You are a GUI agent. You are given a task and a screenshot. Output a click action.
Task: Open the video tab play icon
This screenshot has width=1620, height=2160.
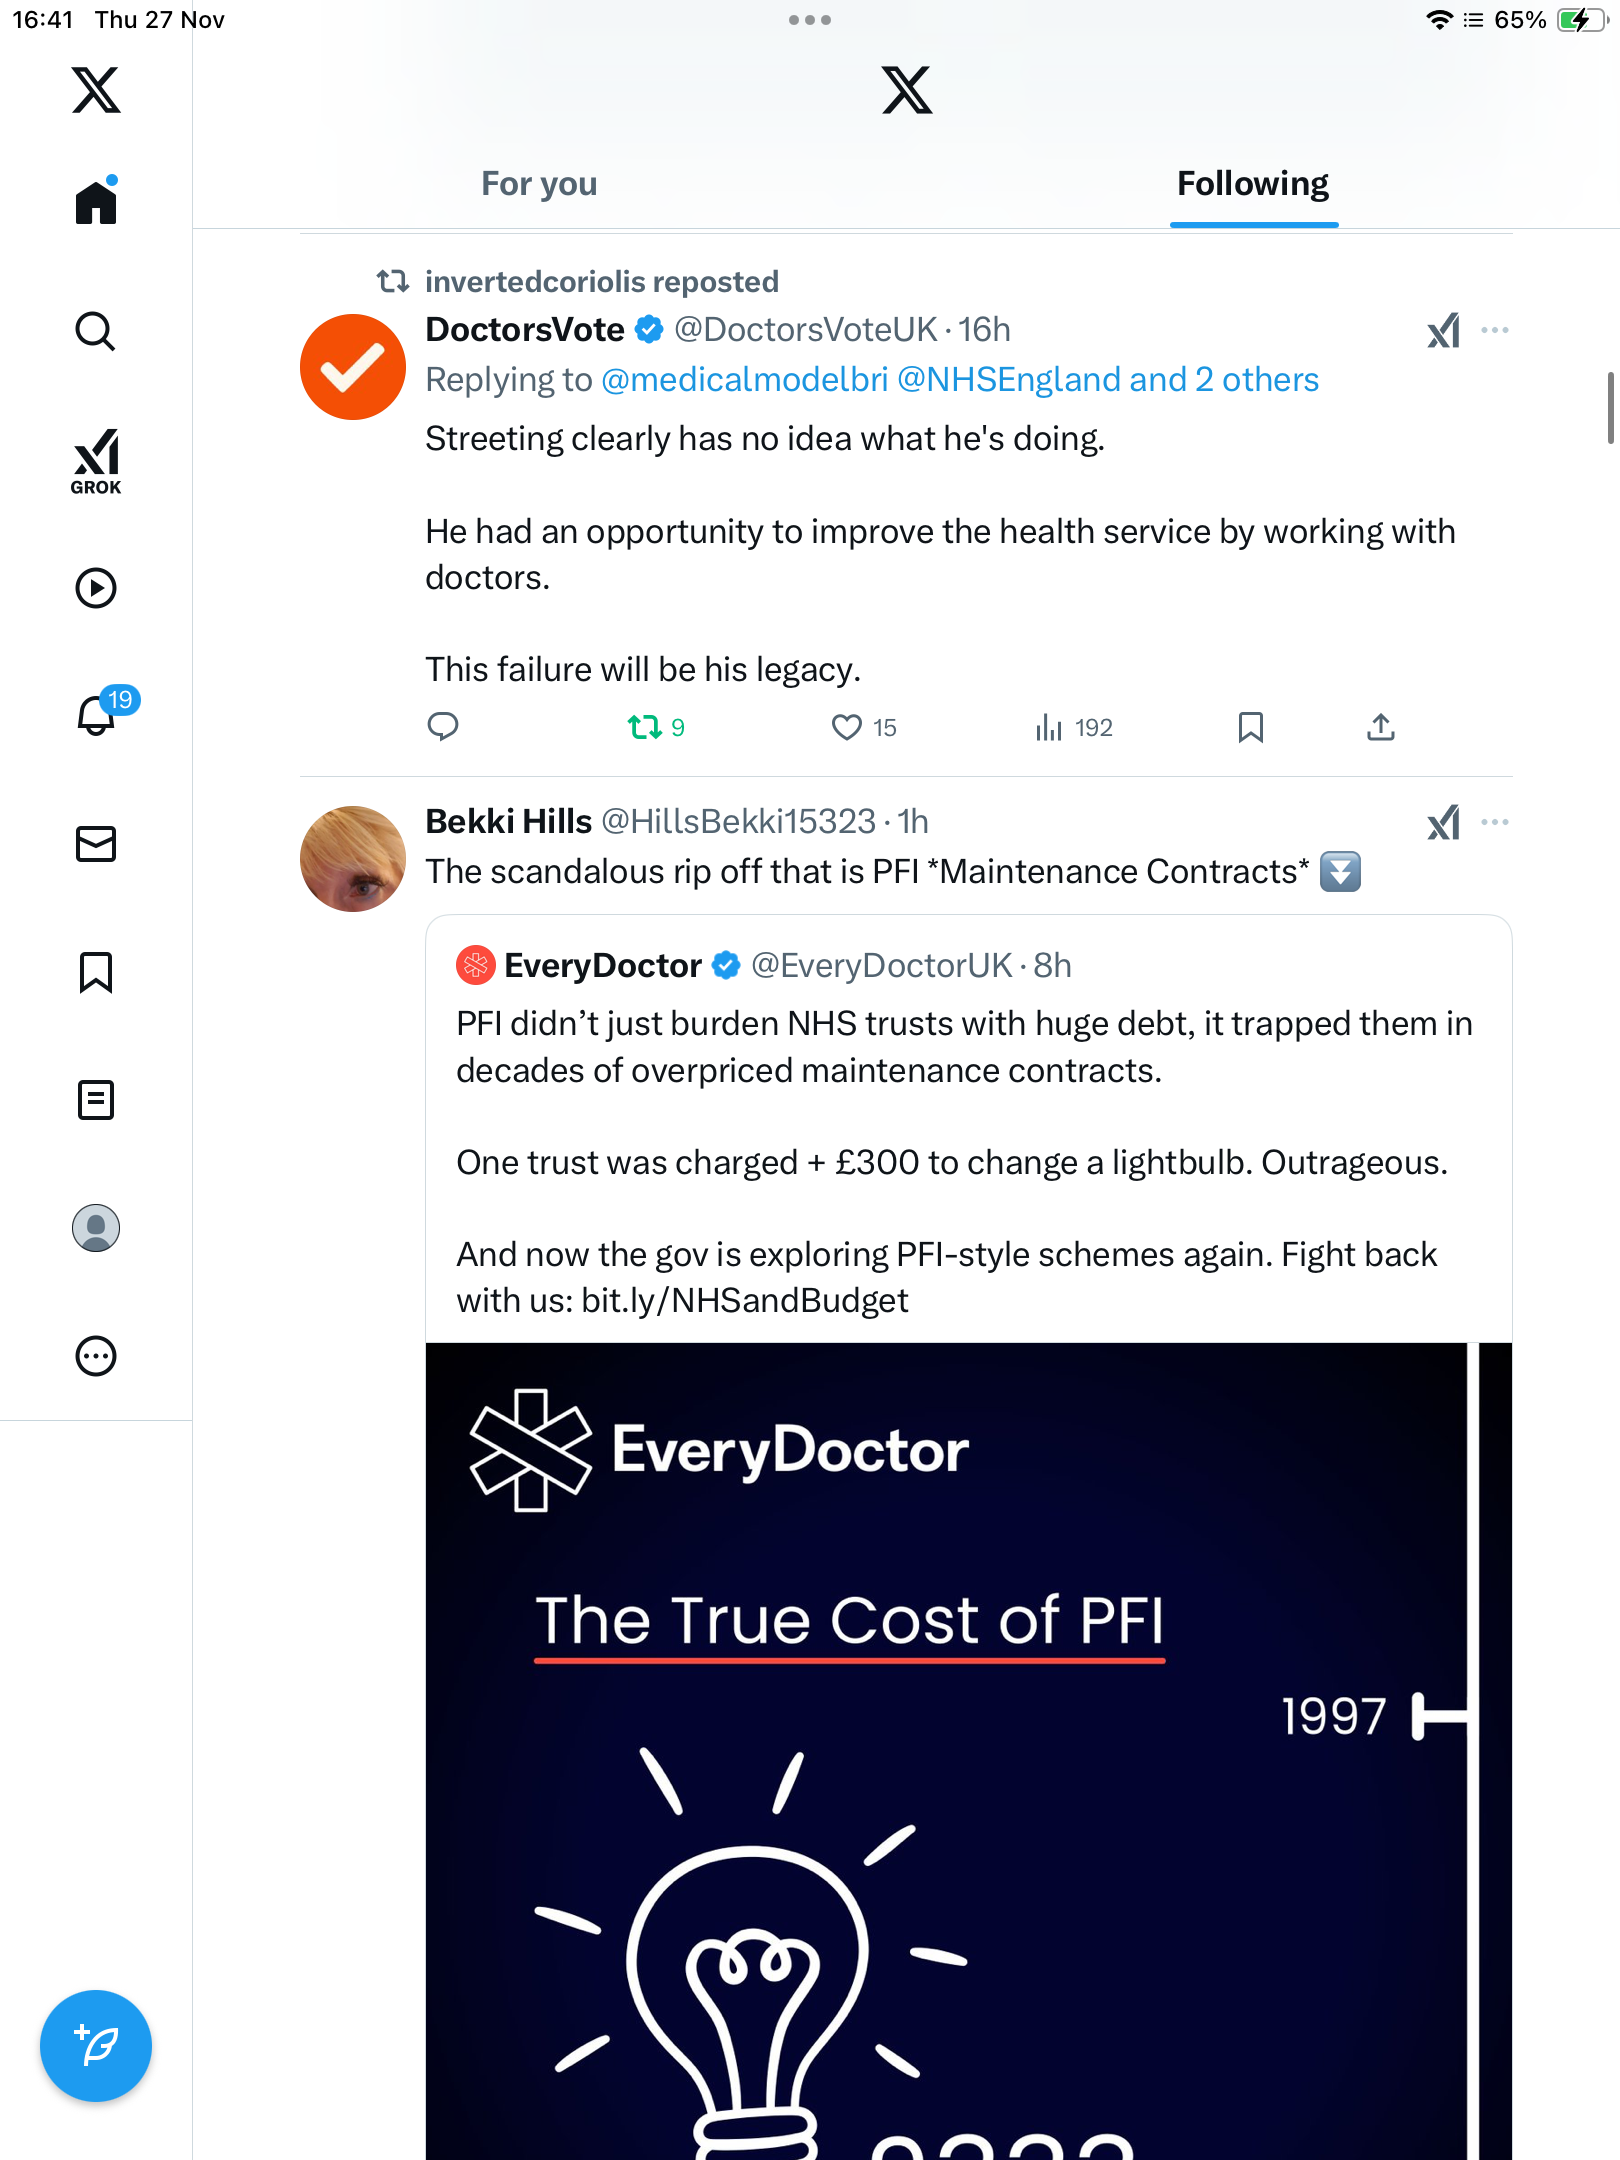96,588
